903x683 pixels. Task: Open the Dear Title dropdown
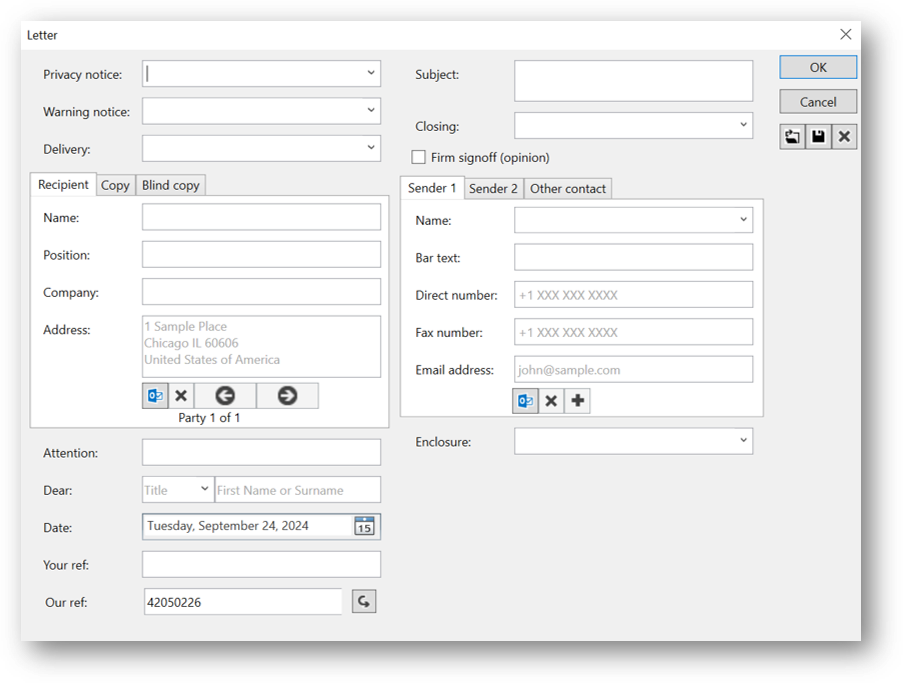point(204,489)
